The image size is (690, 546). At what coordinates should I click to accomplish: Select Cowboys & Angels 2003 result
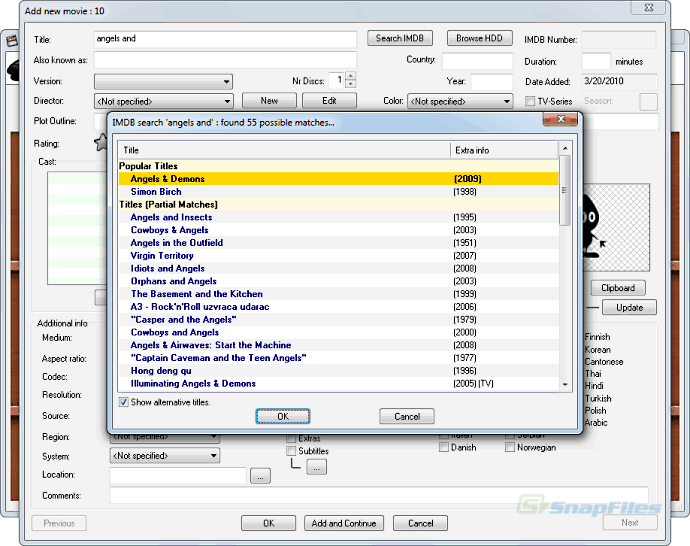(x=338, y=230)
